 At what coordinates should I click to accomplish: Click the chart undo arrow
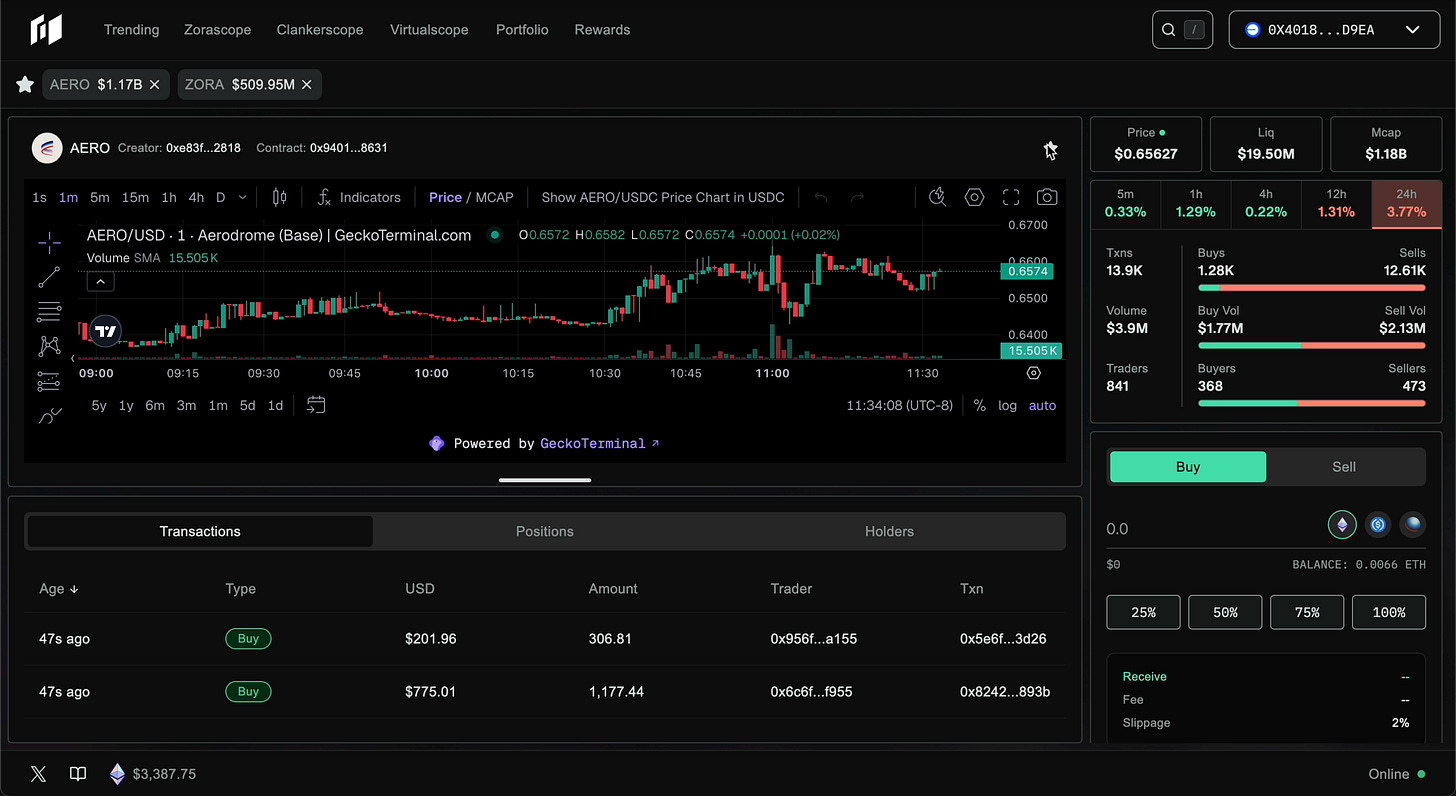[821, 197]
